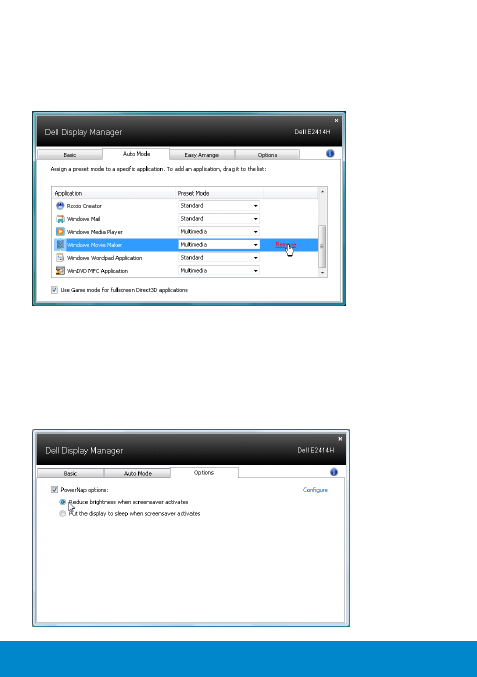Click Remove link for Windows Movie Maker

coord(285,245)
